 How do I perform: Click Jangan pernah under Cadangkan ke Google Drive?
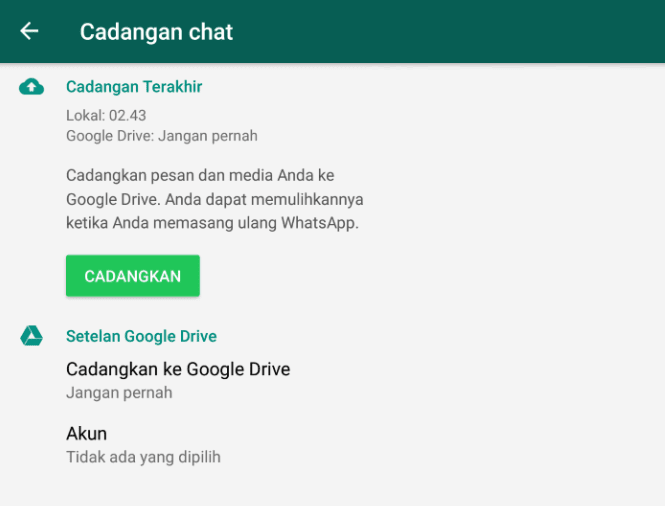point(119,393)
